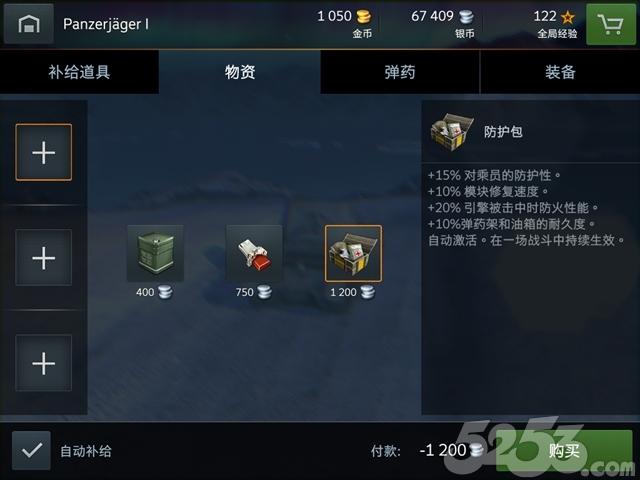
Task: Switch to the 物资 tab
Action: coord(240,72)
